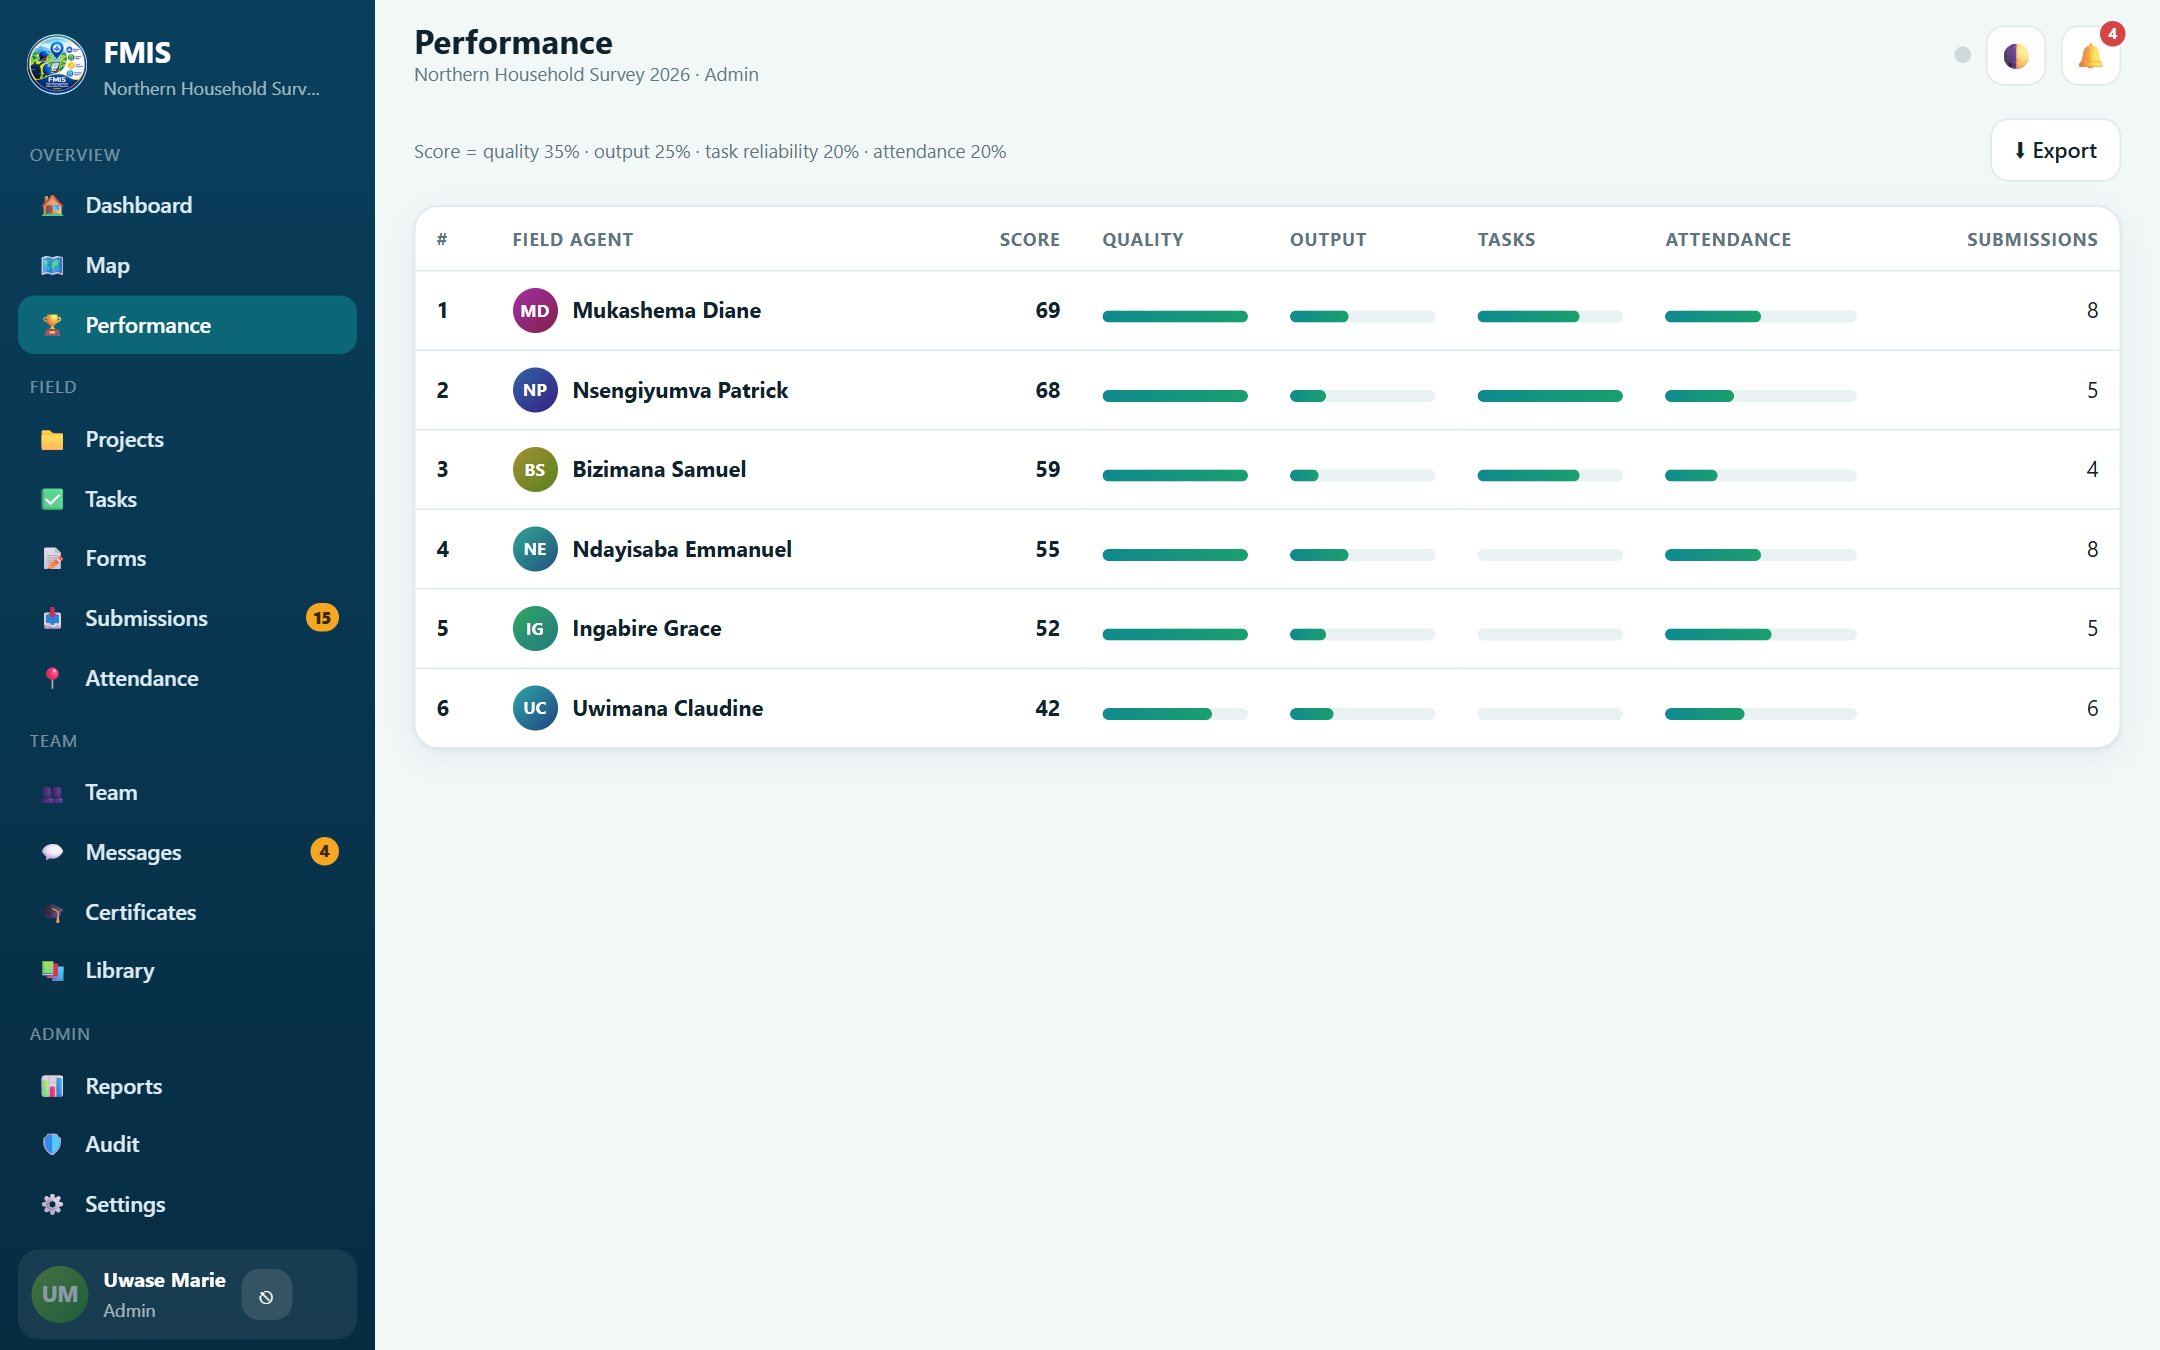Image resolution: width=2160 pixels, height=1350 pixels.
Task: Click the MD avatar for Mukashema Diane
Action: 535,310
